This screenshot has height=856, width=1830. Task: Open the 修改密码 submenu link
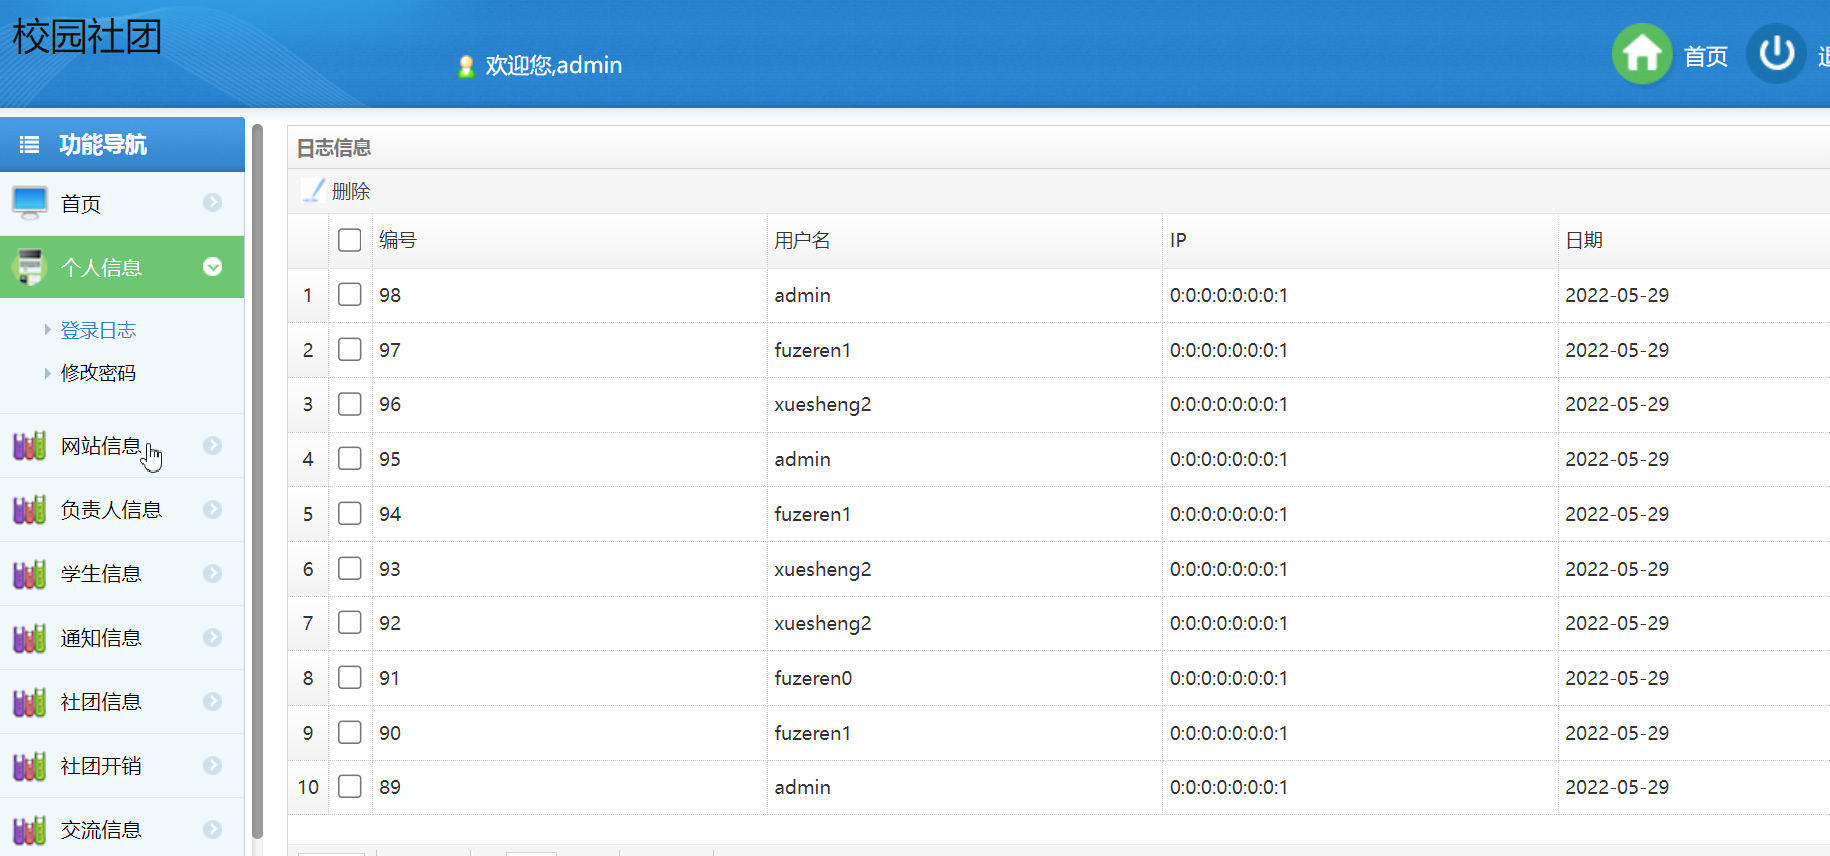coord(98,373)
